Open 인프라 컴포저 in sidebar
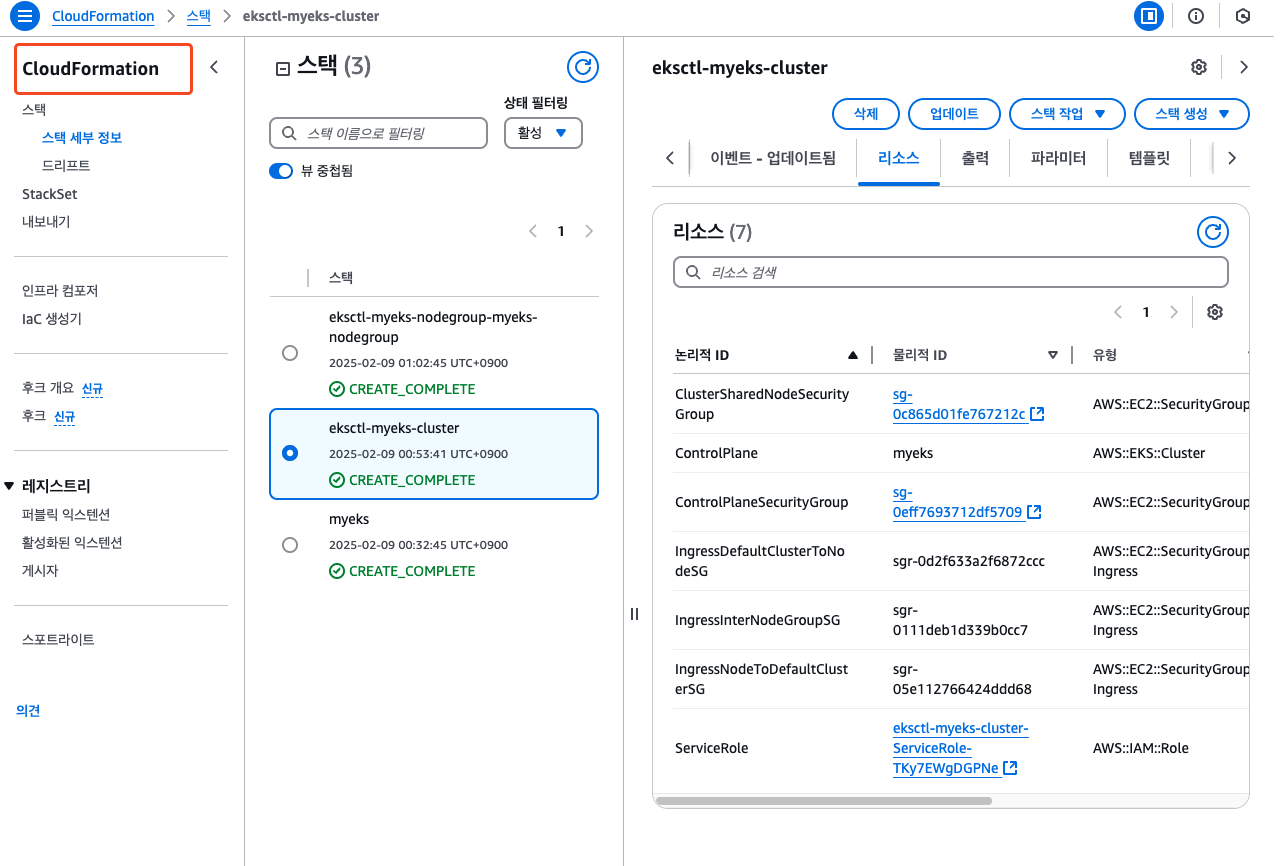Image resolution: width=1280 pixels, height=866 pixels. point(60,291)
